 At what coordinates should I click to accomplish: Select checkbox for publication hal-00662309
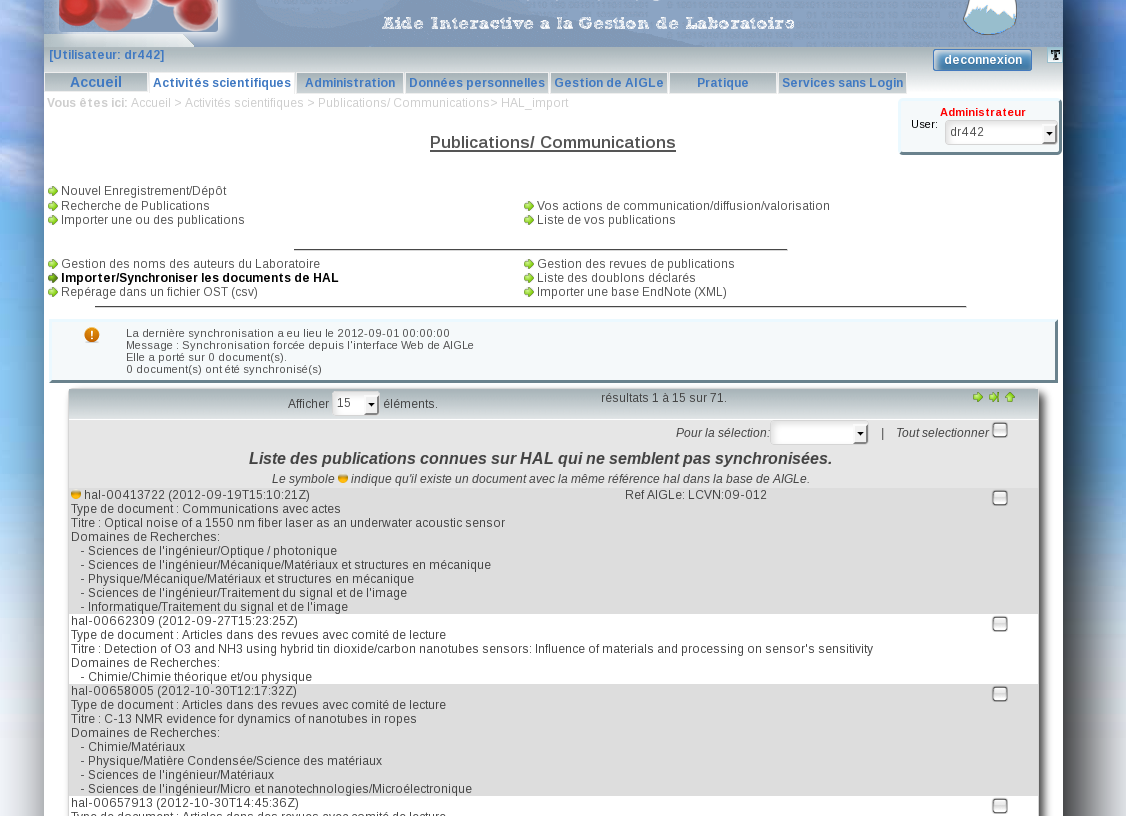click(x=1000, y=624)
